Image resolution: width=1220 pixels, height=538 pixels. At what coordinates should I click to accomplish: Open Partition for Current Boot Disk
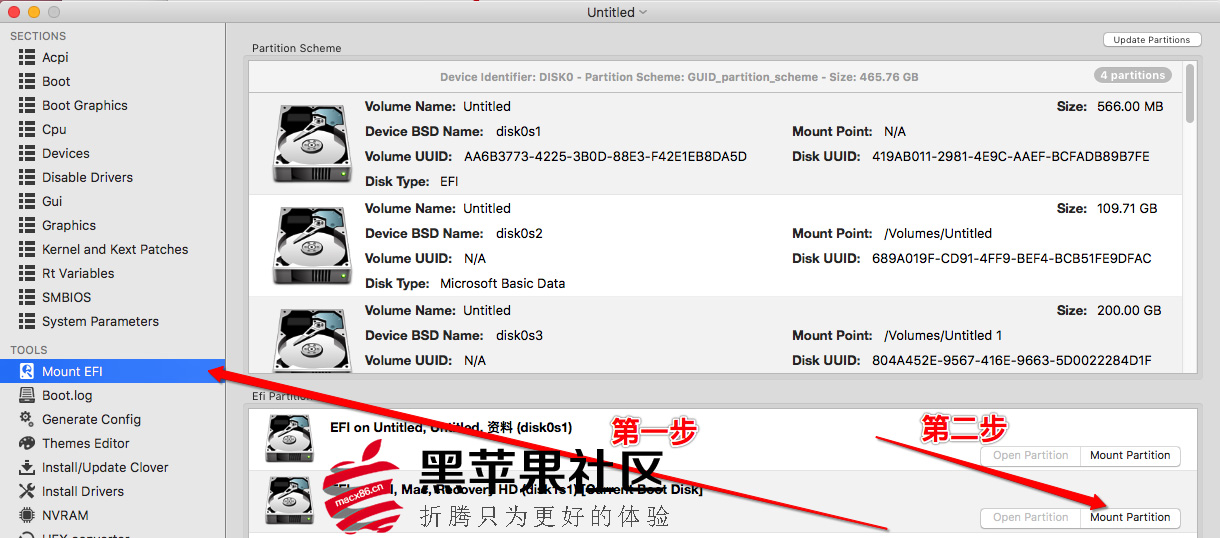click(1031, 517)
